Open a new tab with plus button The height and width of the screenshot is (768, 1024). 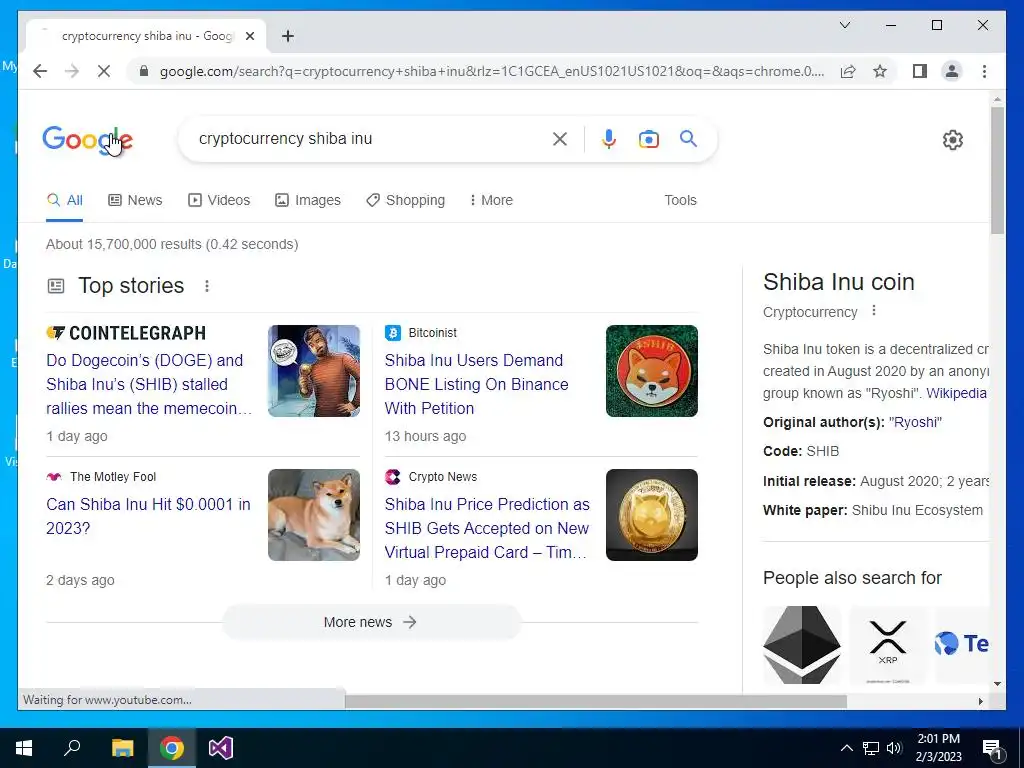288,36
